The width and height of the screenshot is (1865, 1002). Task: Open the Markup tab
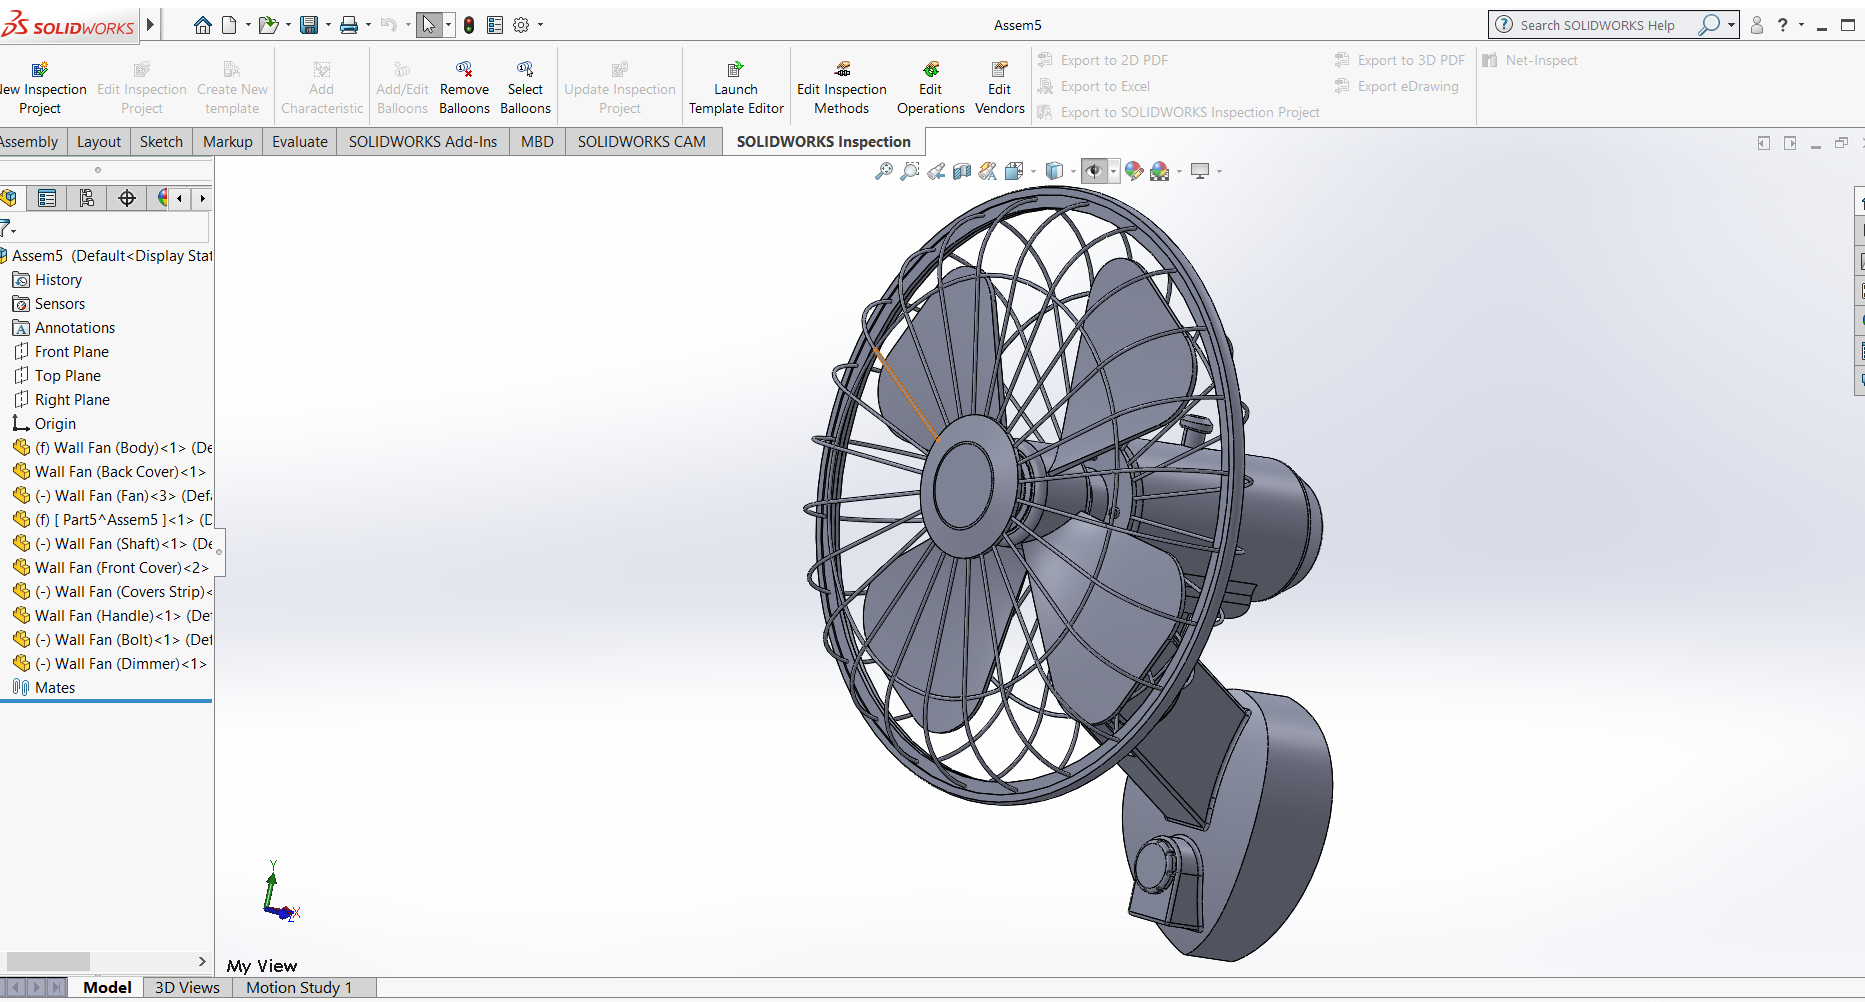227,142
